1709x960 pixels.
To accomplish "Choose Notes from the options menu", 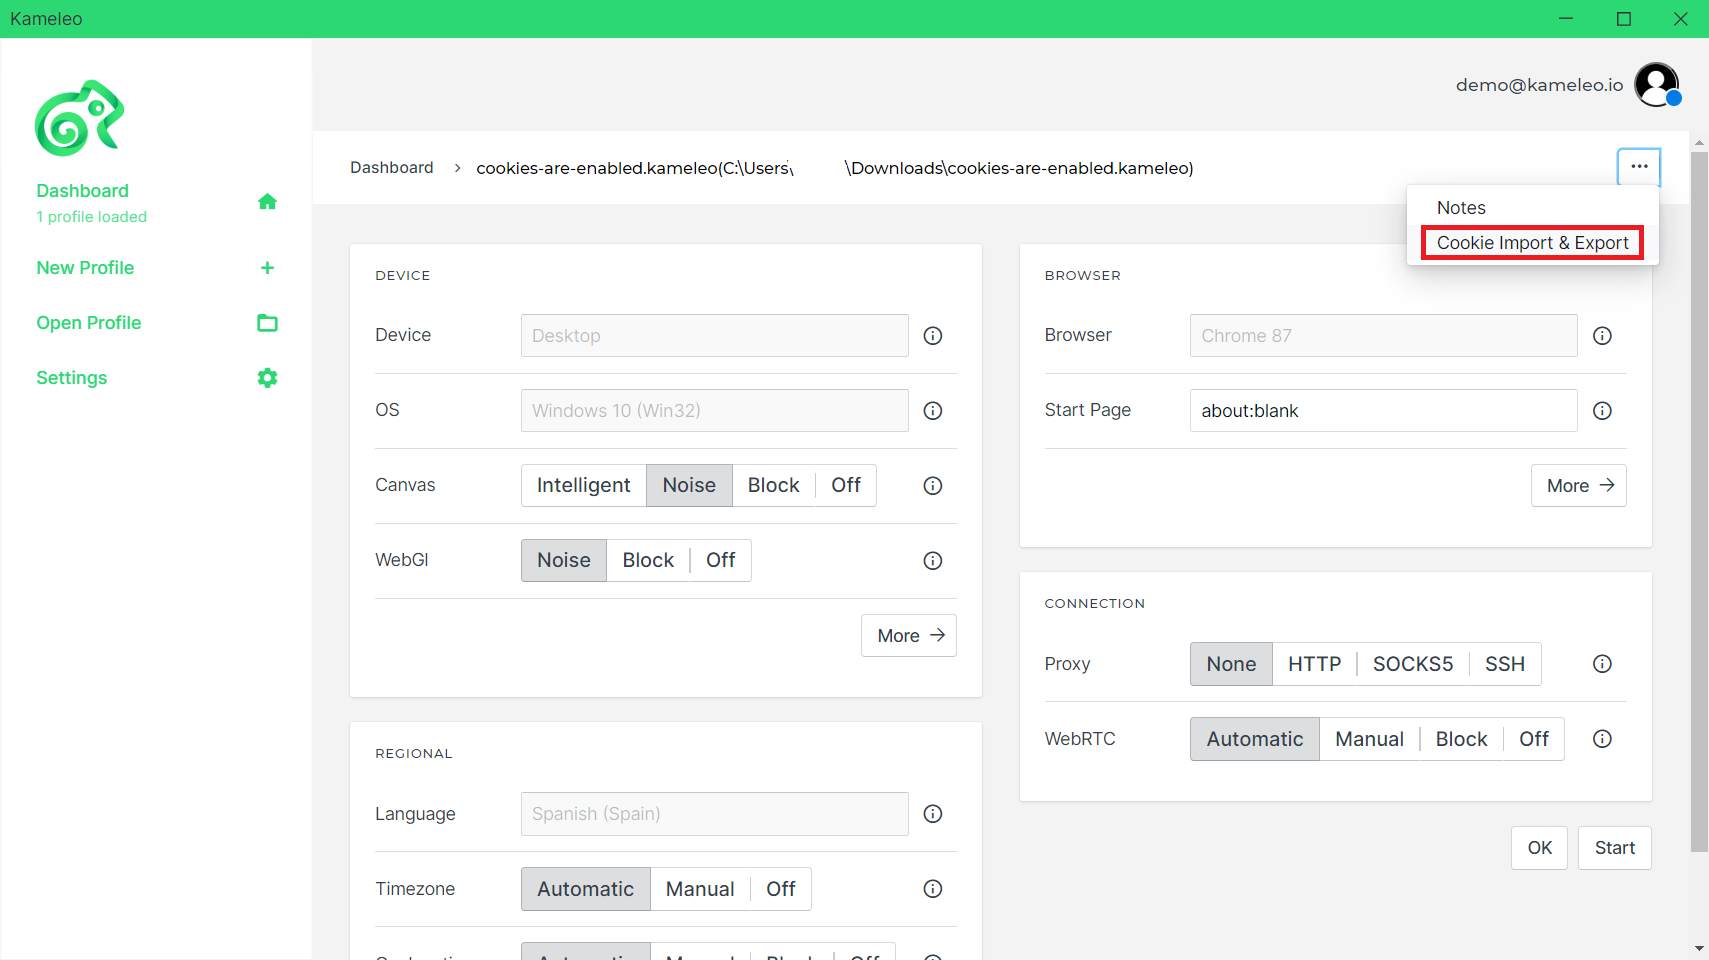I will click(1461, 208).
